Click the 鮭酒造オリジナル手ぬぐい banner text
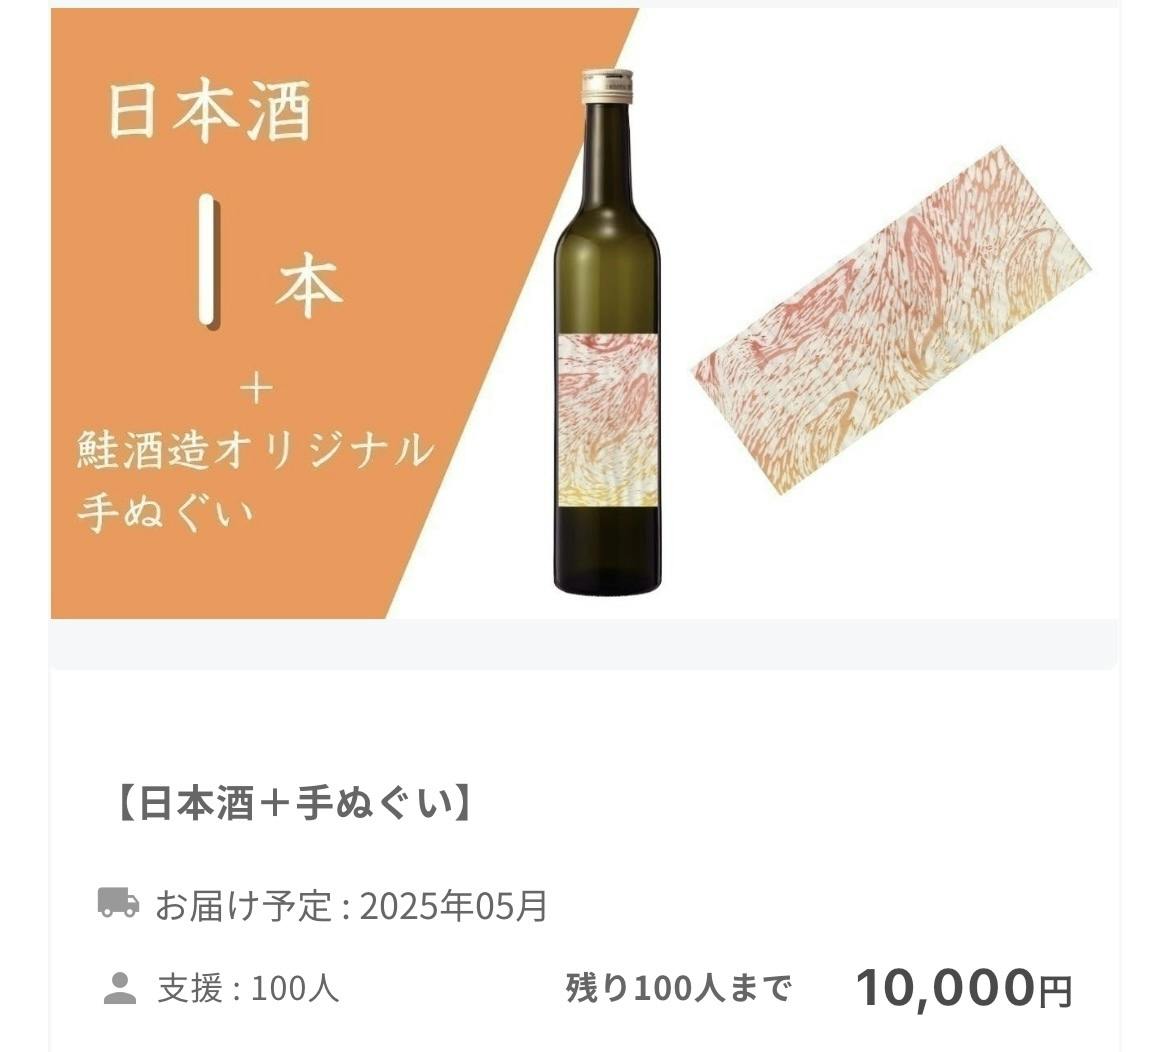The width and height of the screenshot is (1170, 1052). [x=254, y=480]
